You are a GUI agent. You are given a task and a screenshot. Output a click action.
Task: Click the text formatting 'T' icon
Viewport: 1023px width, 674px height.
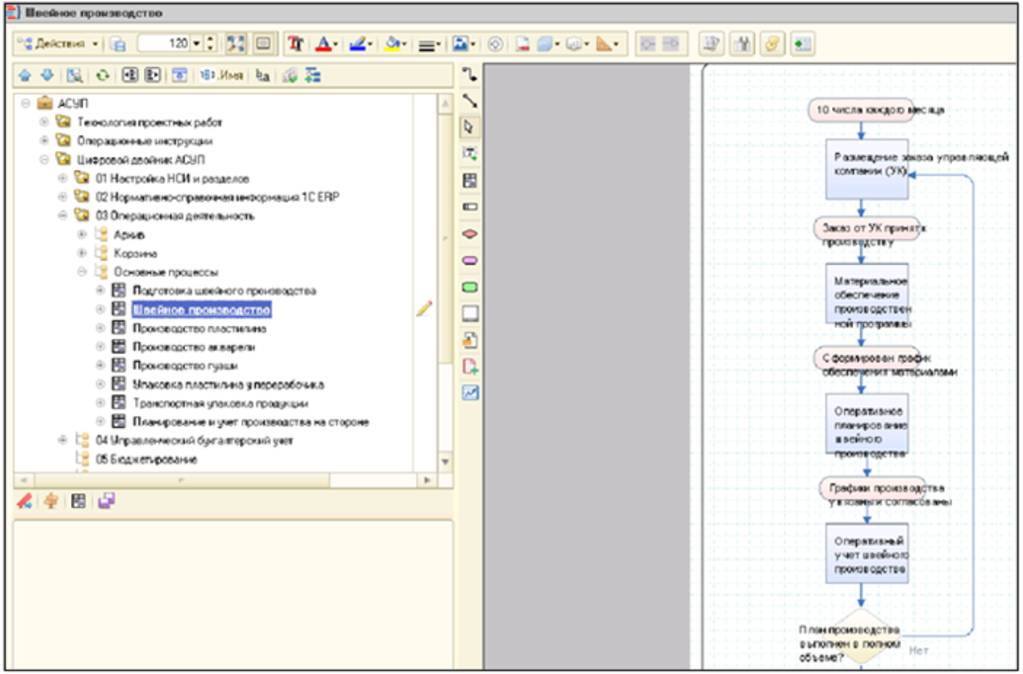[295, 44]
